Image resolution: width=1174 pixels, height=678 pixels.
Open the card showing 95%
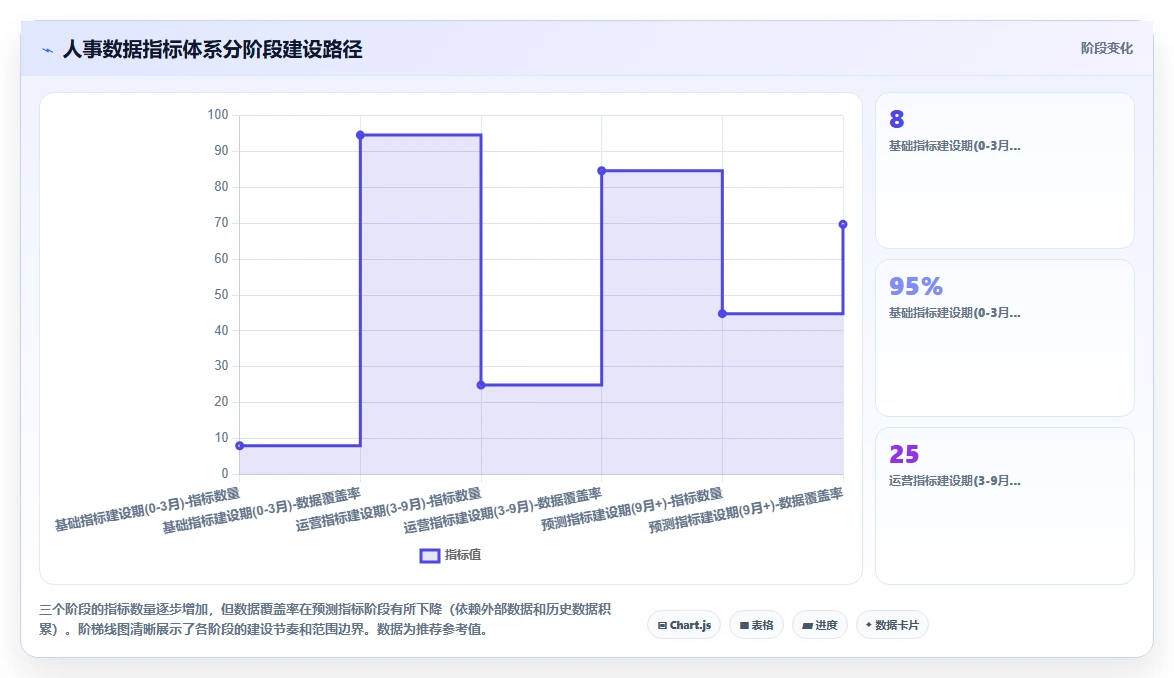[x=1005, y=338]
